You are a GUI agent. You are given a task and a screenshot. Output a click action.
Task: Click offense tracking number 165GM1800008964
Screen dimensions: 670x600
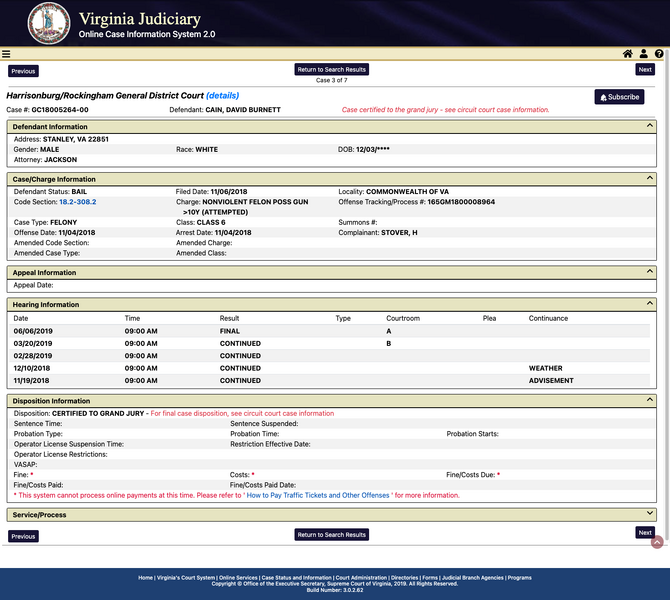click(x=461, y=202)
